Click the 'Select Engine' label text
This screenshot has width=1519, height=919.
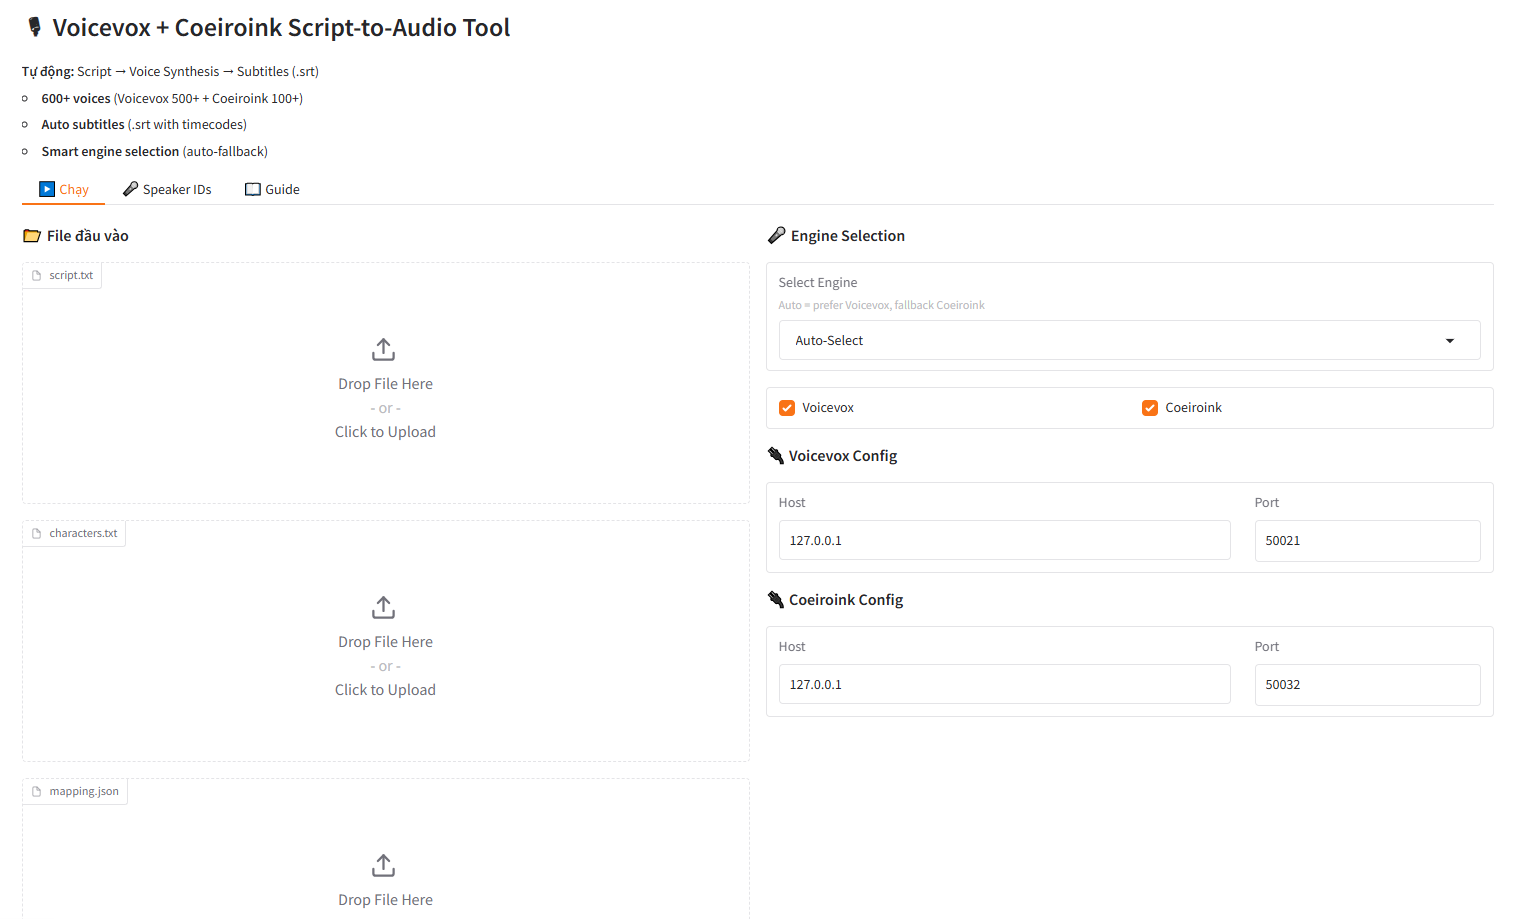(x=818, y=283)
